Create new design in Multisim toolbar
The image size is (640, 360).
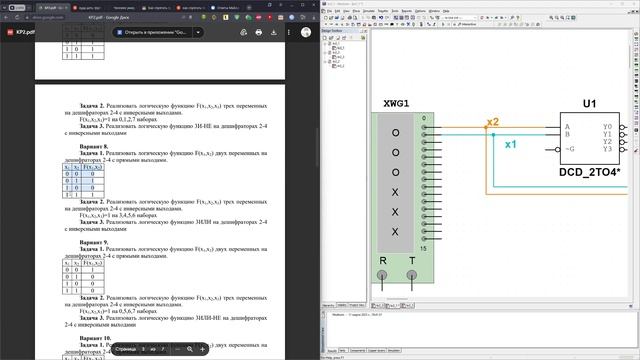(325, 18)
